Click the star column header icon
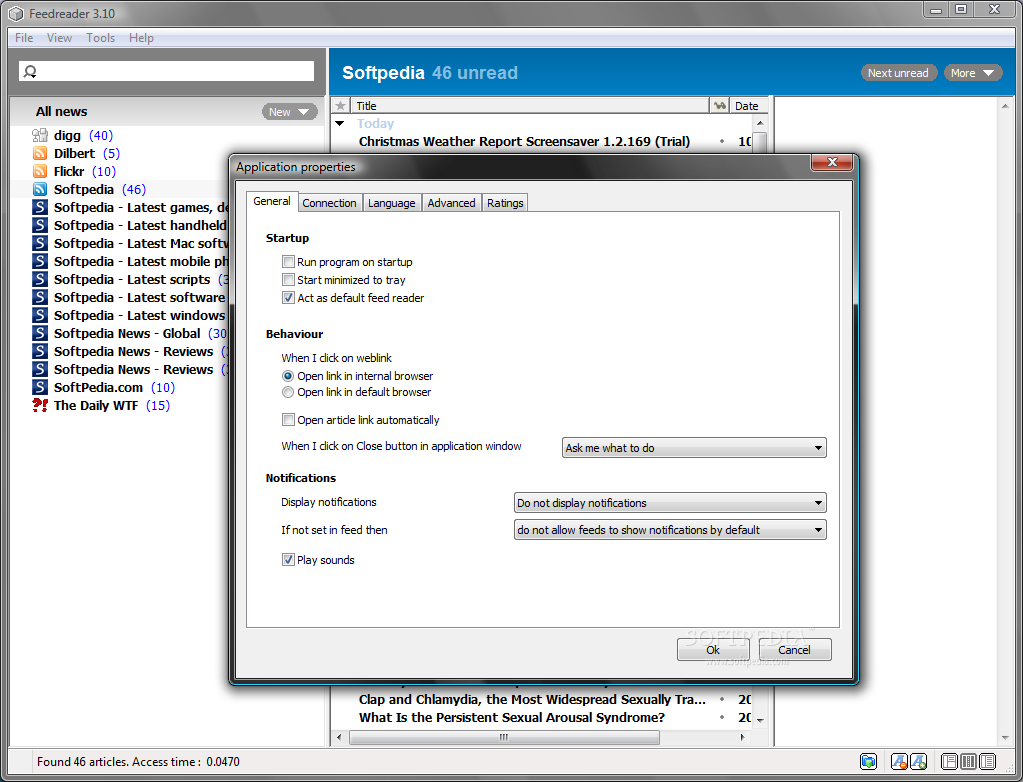The width and height of the screenshot is (1023, 782). pos(341,106)
